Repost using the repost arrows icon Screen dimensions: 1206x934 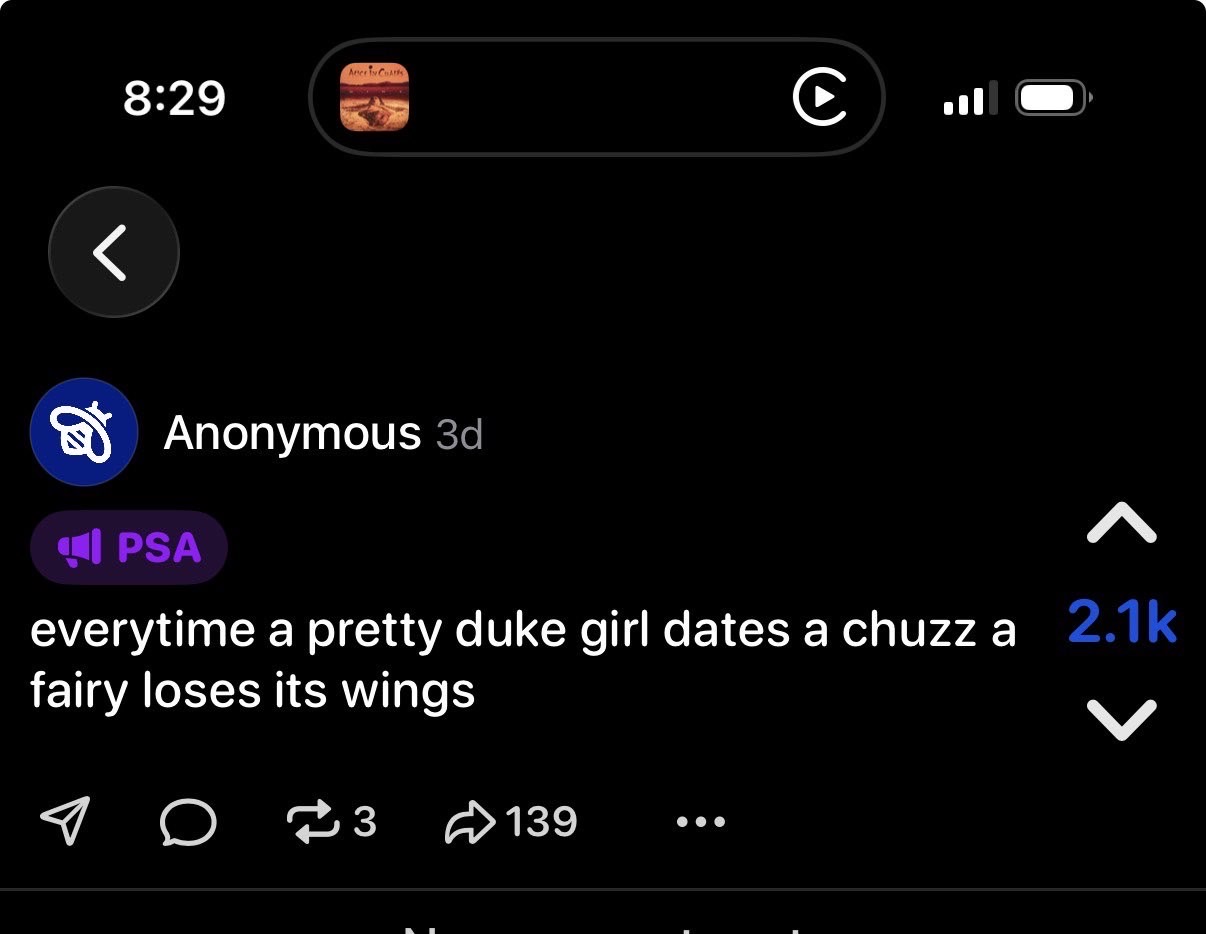click(312, 821)
